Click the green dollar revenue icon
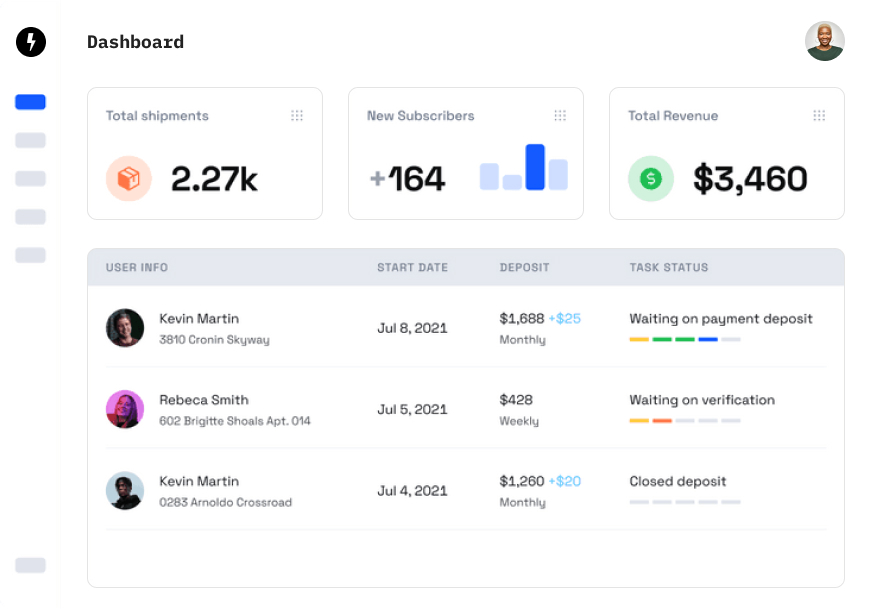 [651, 179]
